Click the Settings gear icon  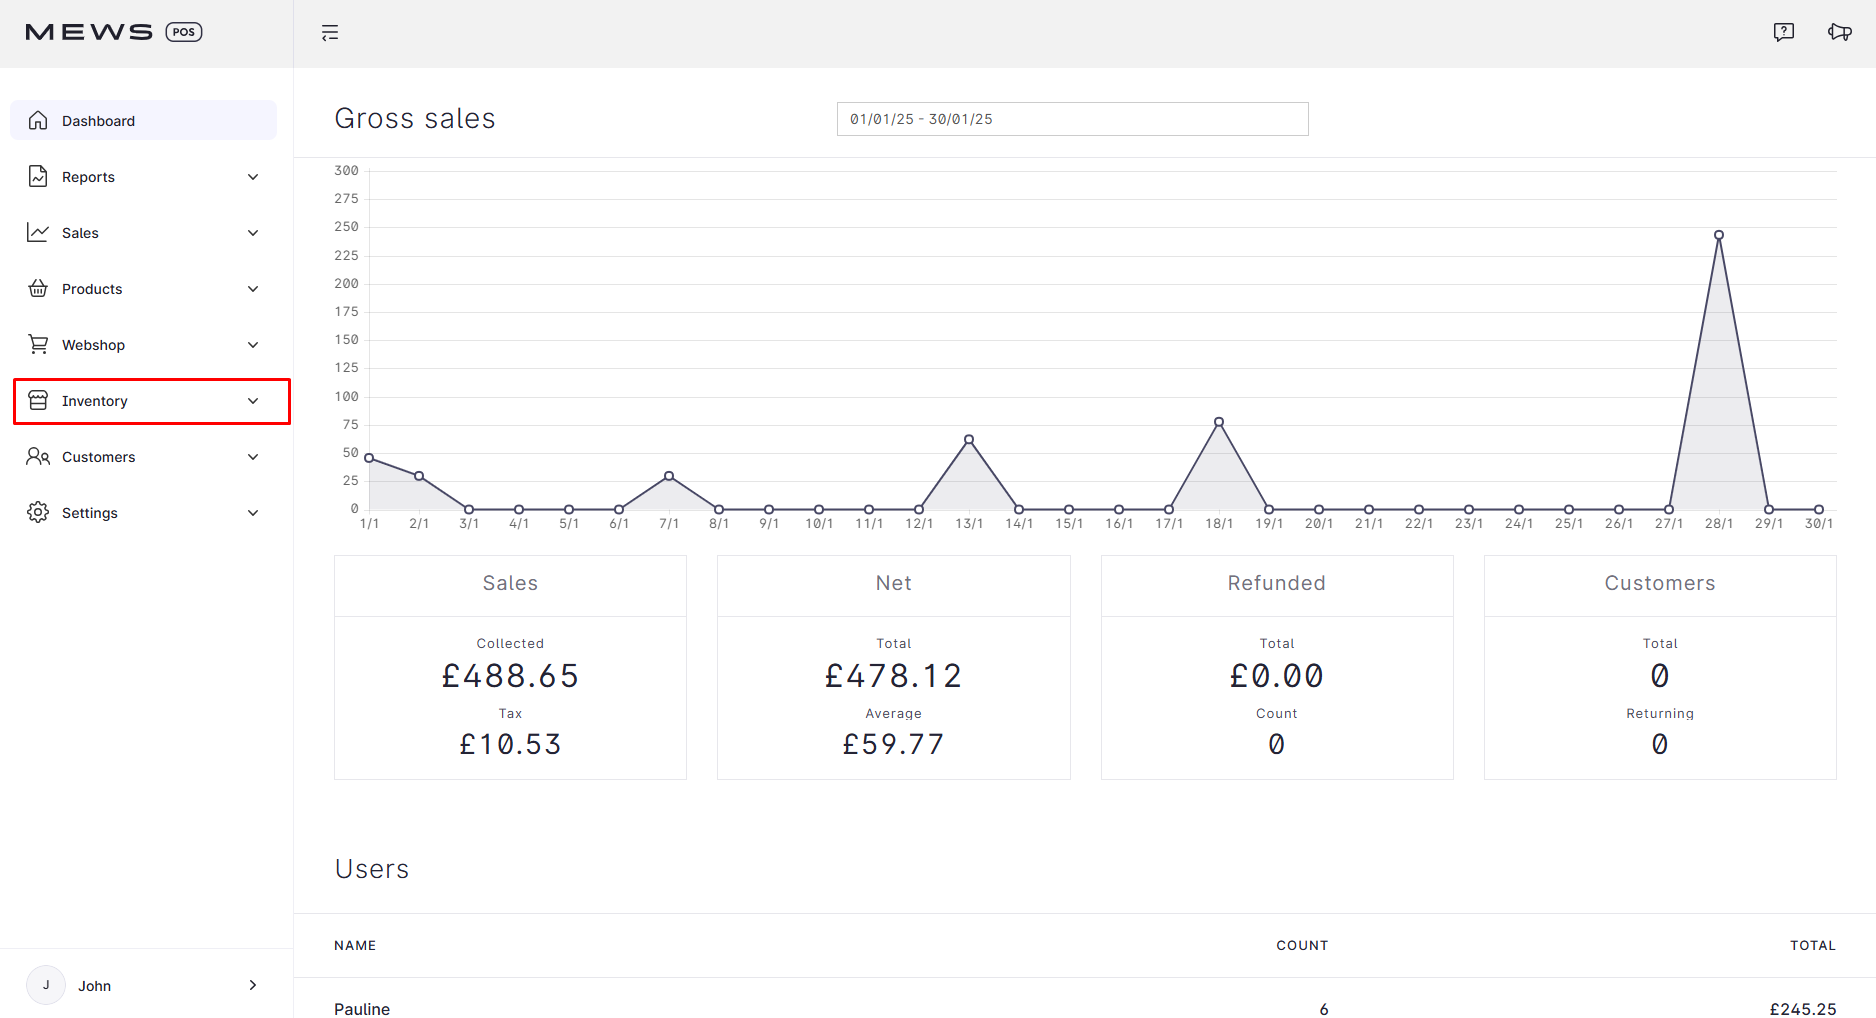point(38,512)
